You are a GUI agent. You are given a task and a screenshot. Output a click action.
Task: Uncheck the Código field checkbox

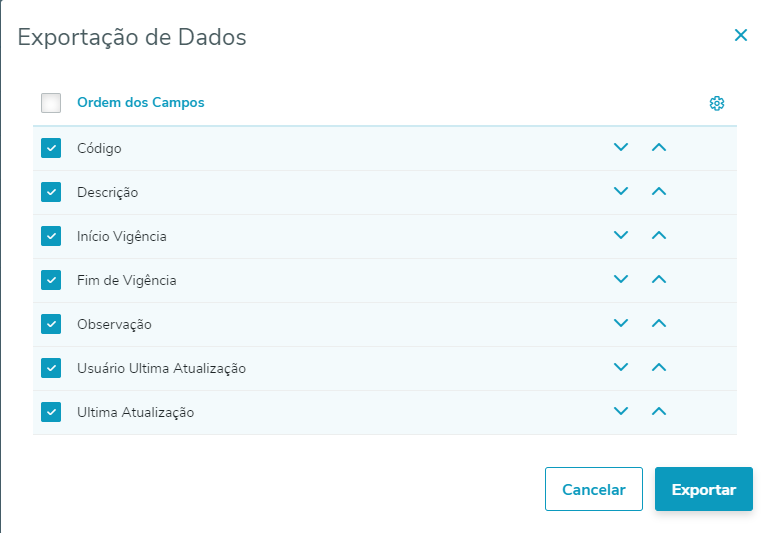click(x=51, y=148)
